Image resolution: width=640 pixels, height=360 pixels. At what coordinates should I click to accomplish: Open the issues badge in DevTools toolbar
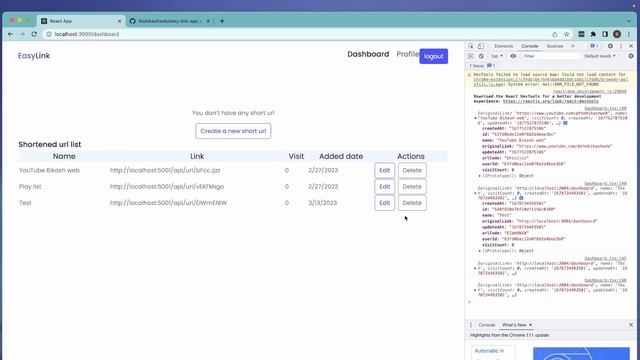click(x=594, y=46)
